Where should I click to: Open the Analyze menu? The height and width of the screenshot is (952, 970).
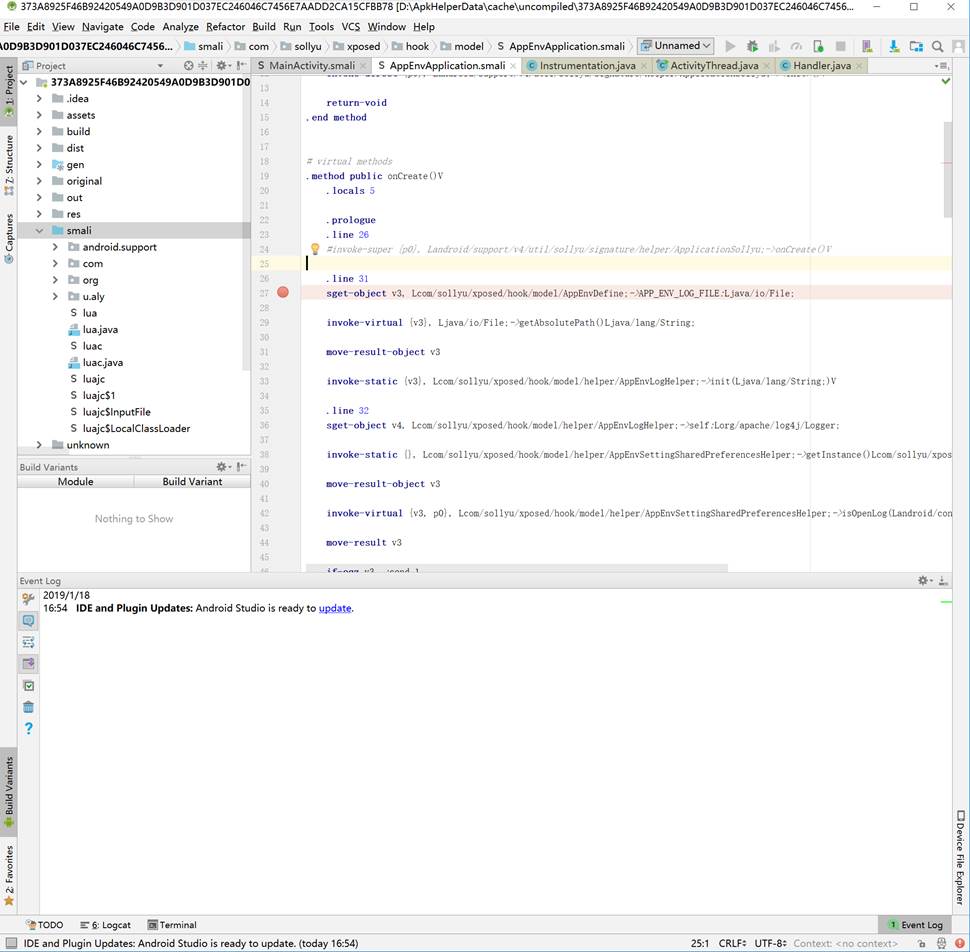tap(180, 27)
